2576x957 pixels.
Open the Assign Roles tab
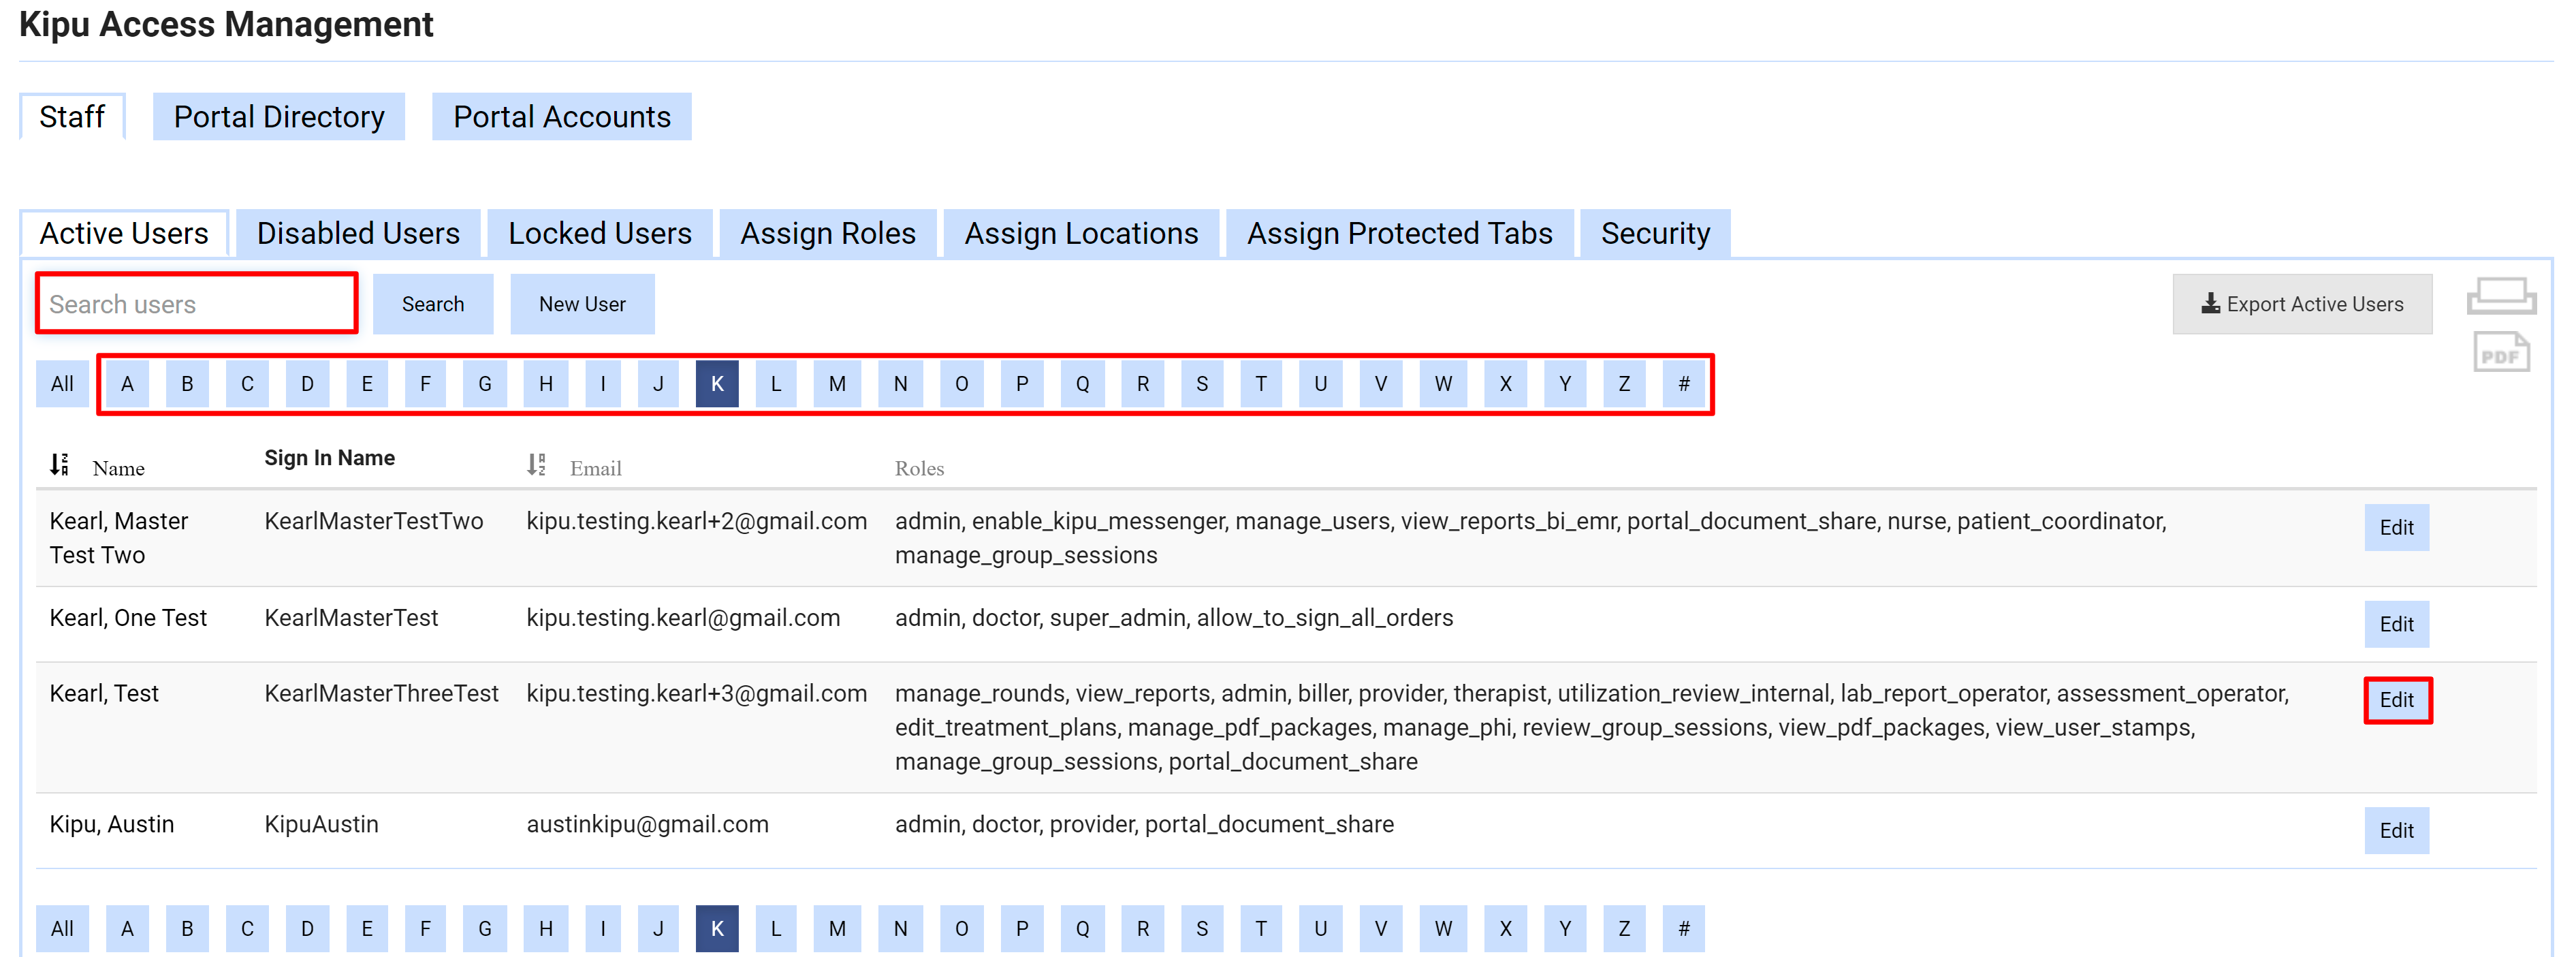point(827,233)
